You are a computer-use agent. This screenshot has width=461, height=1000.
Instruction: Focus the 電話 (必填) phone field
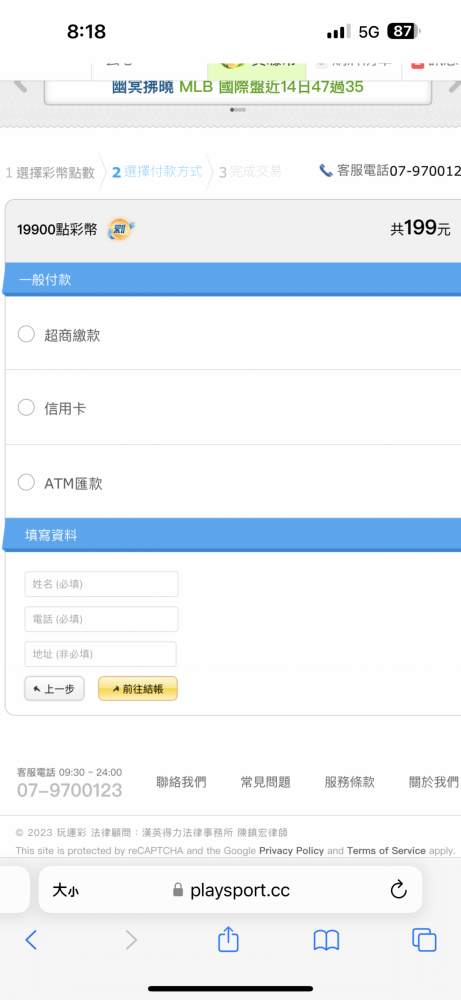click(x=101, y=619)
